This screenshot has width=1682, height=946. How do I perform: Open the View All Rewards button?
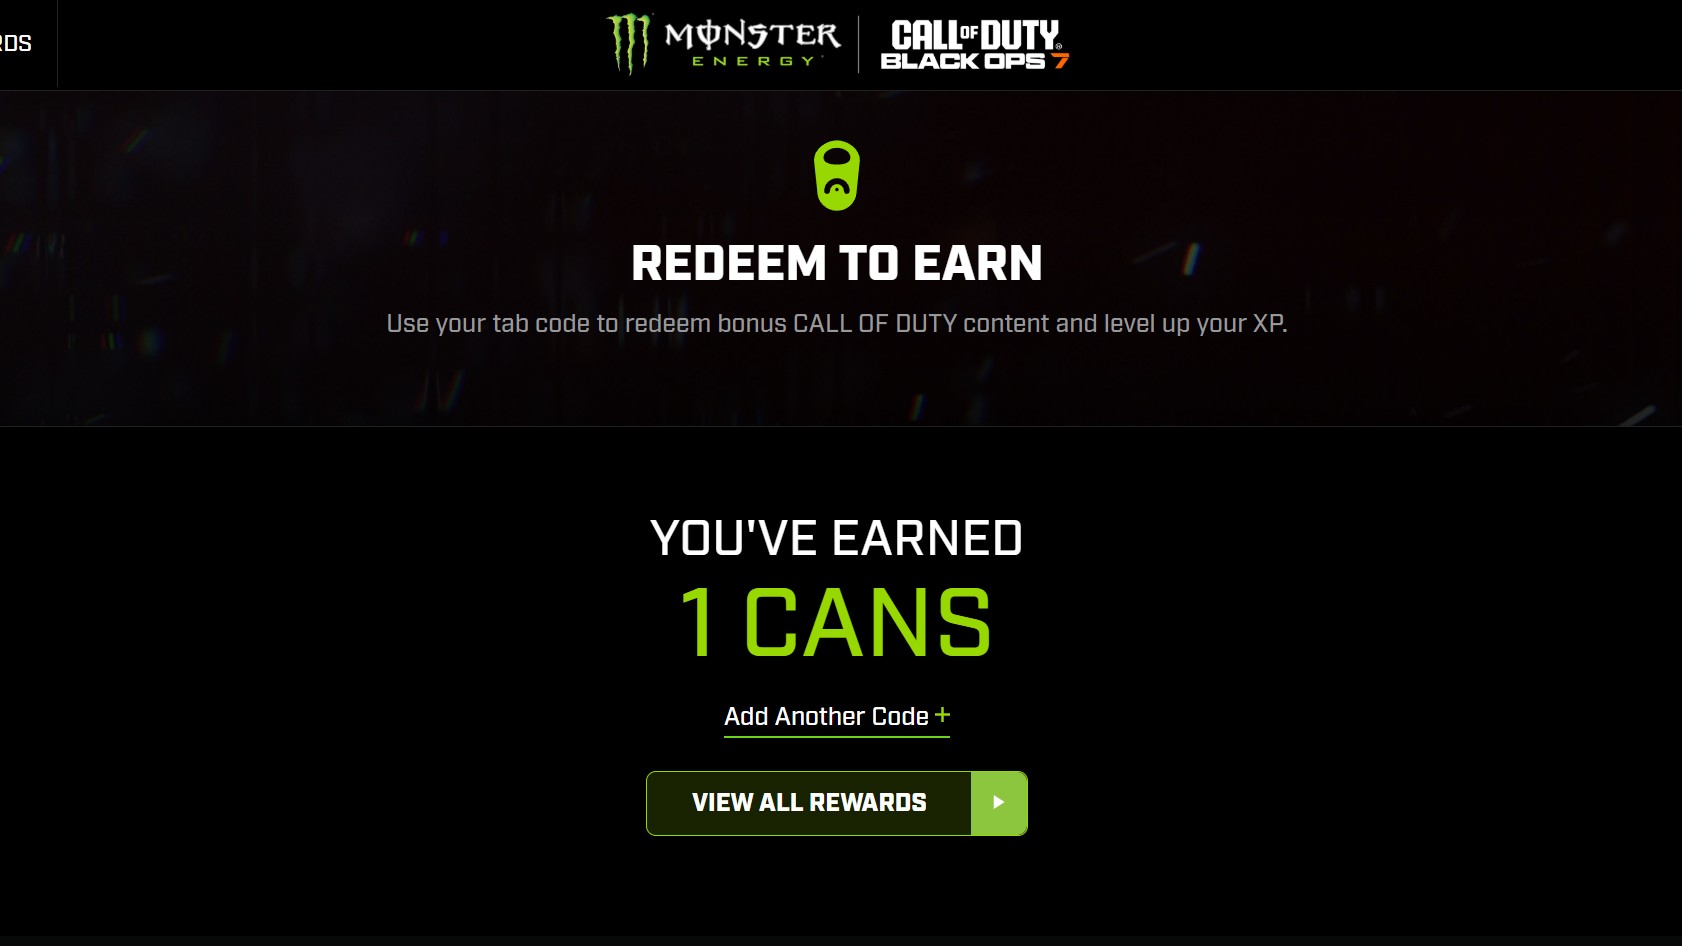[x=837, y=803]
